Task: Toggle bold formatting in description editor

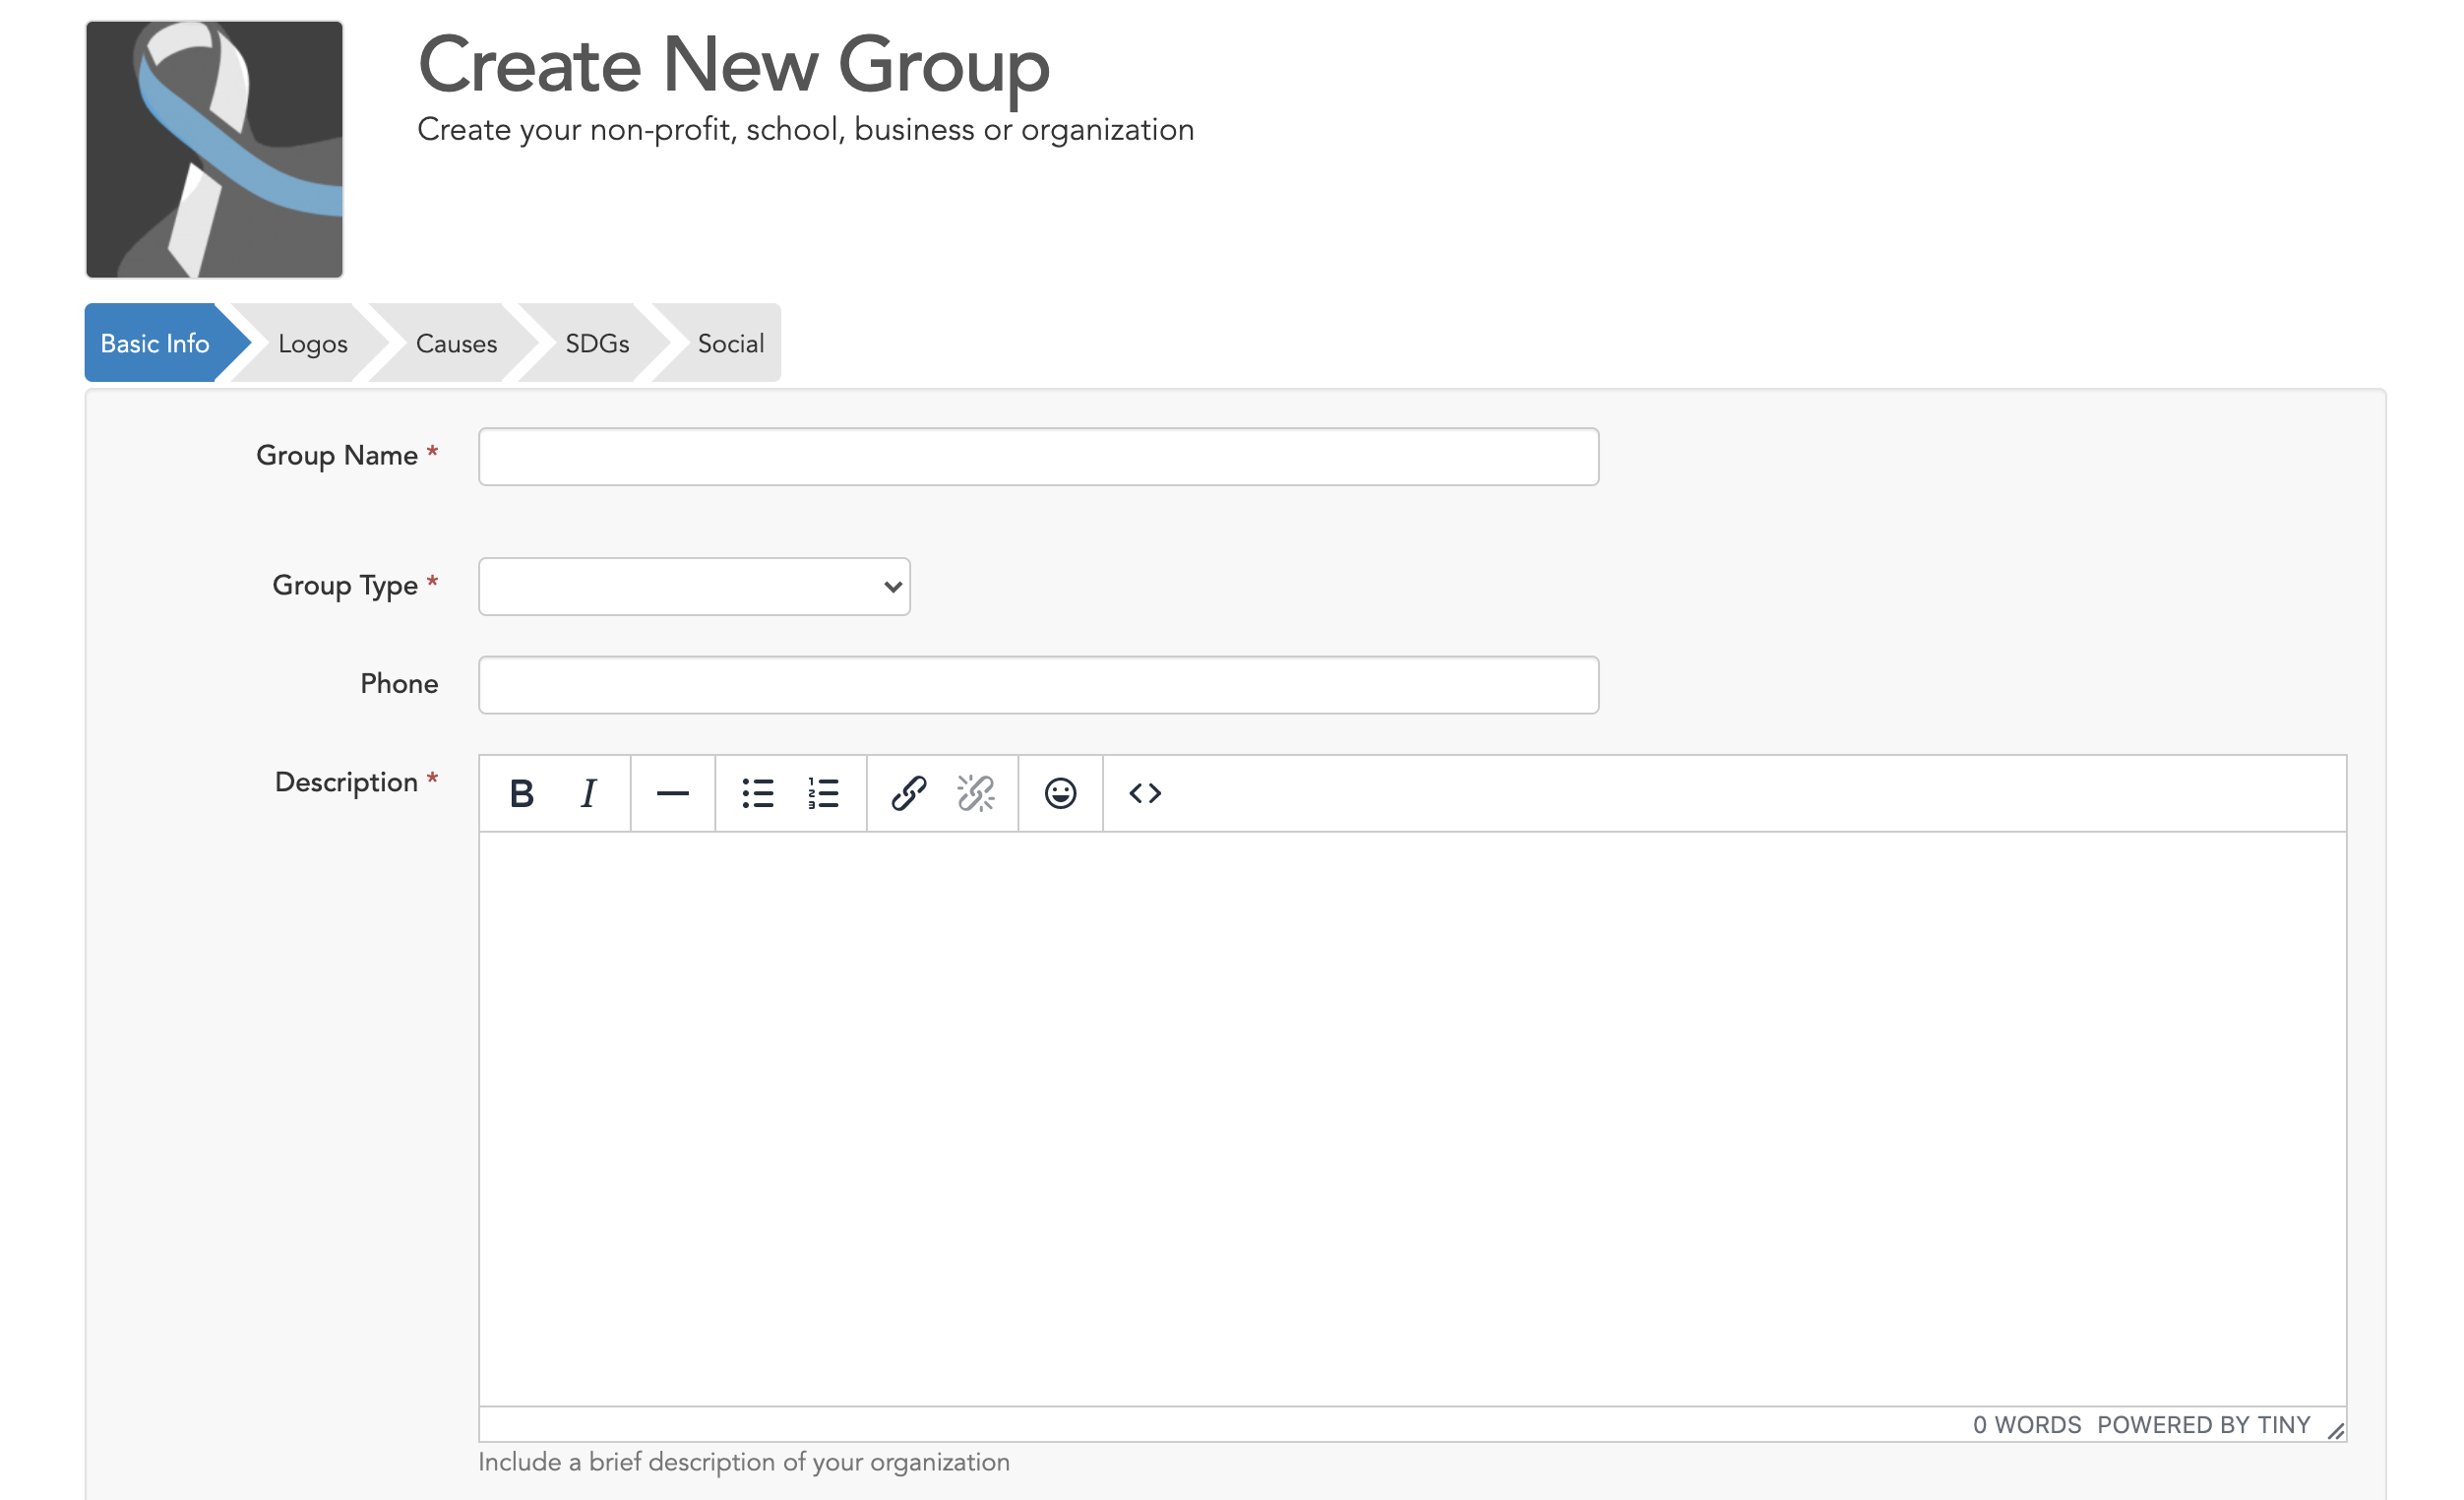Action: coord(521,793)
